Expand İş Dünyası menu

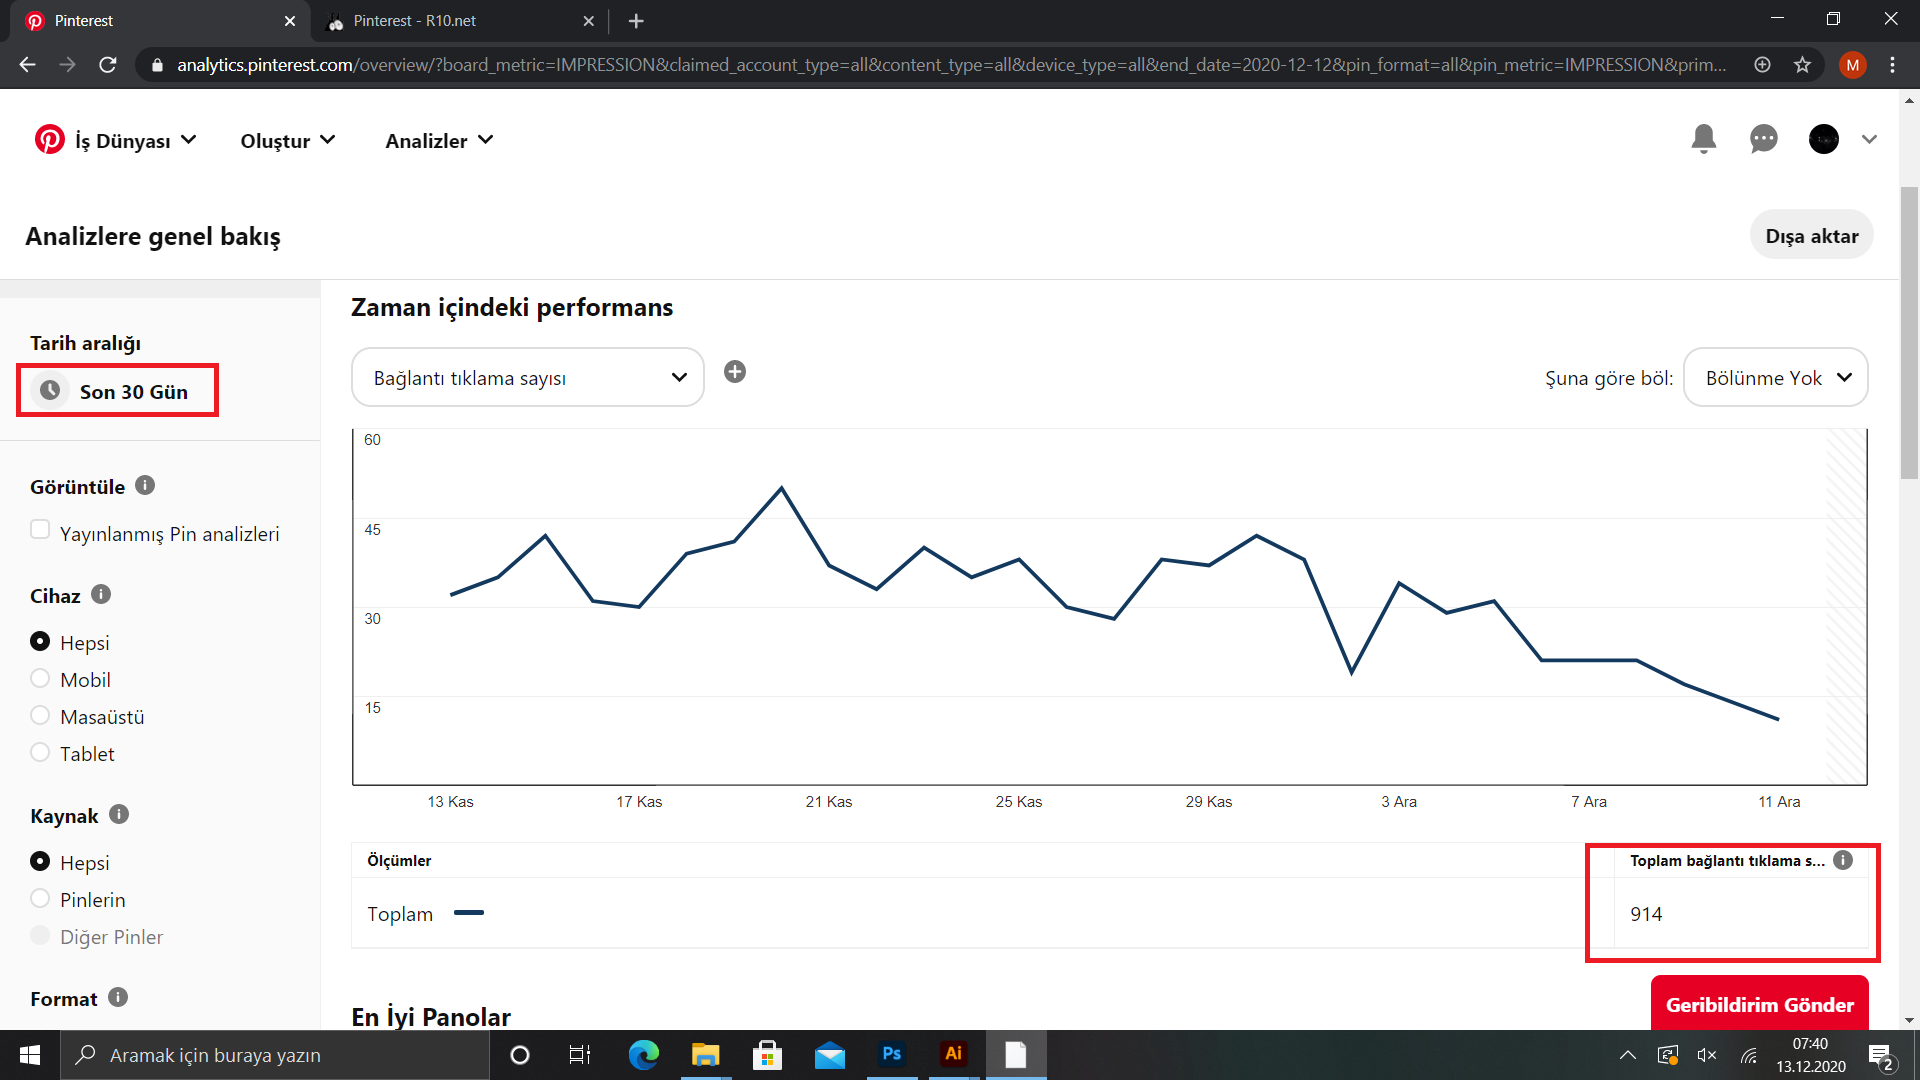point(135,141)
